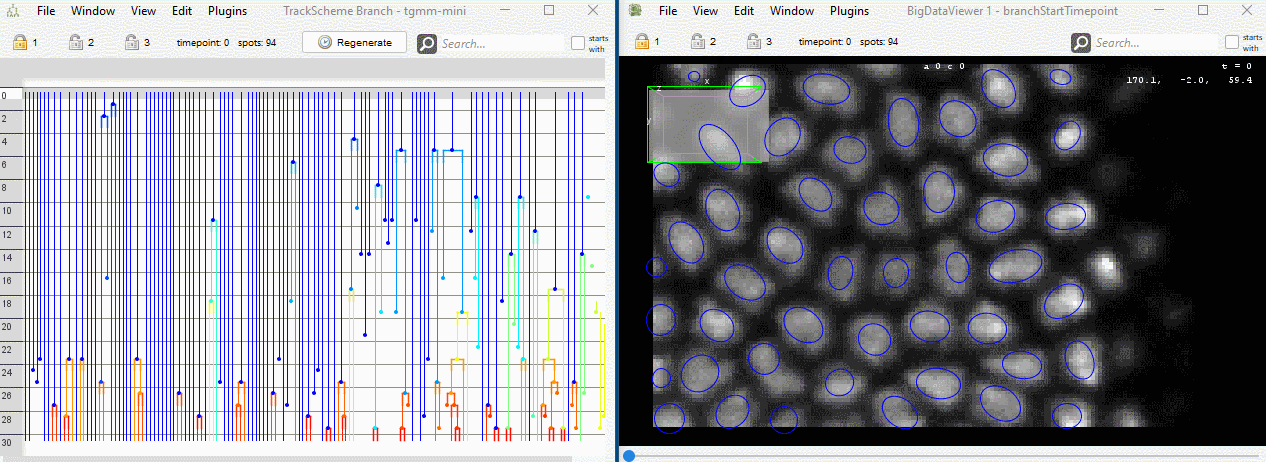Toggle lock 2 in TrackScheme Branch window
This screenshot has height=462, width=1266.
tap(75, 43)
